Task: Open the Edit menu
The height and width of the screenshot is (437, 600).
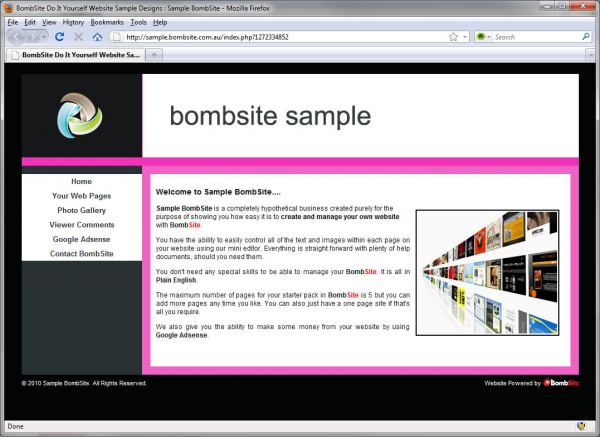Action: tap(30, 22)
